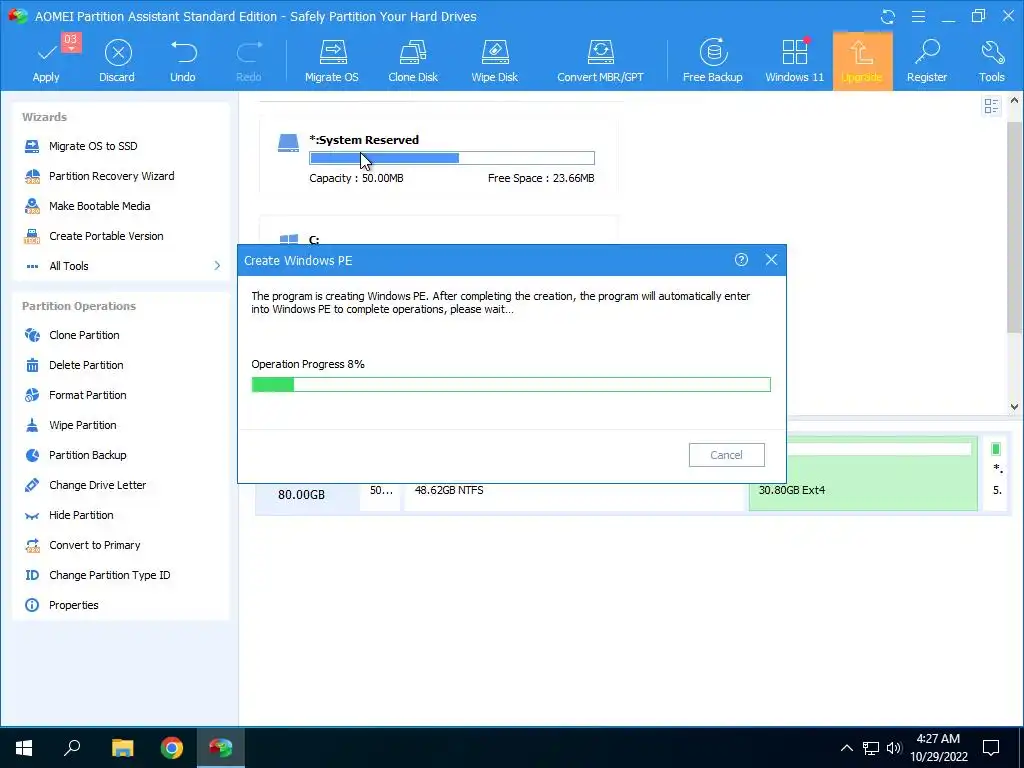1024x768 pixels.
Task: Open the Tools toolbar menu
Action: point(991,60)
